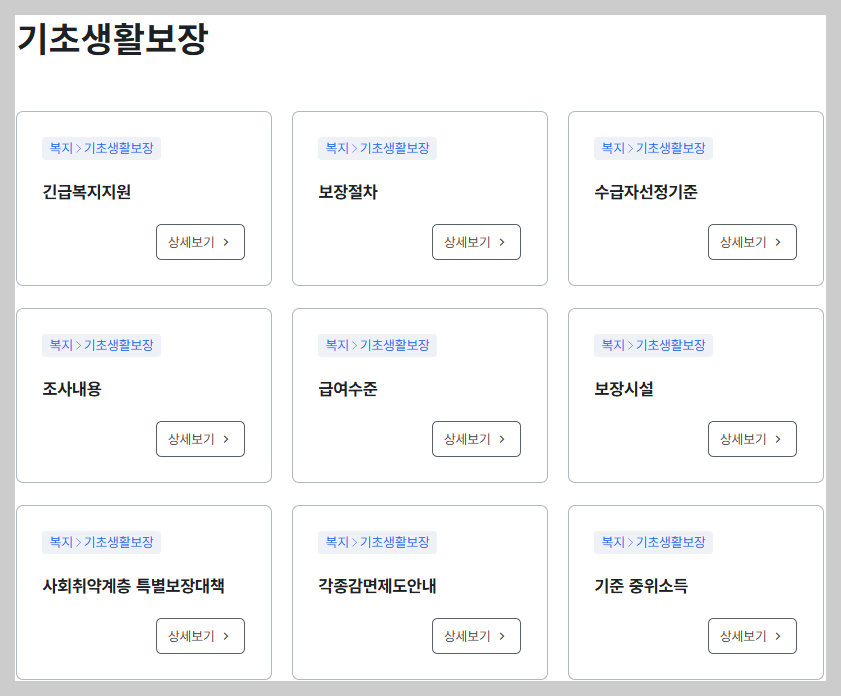The width and height of the screenshot is (841, 696).
Task: View details for 수급자선정기준
Action: (752, 242)
